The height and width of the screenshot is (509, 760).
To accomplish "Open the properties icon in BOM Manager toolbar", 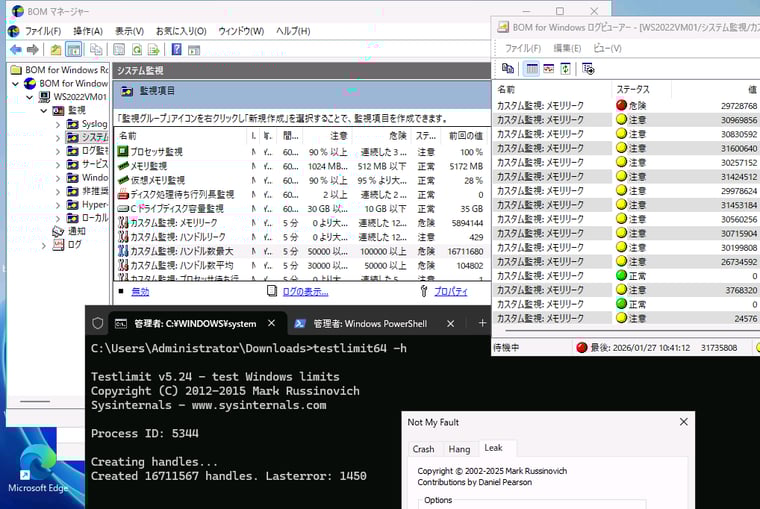I will pos(119,49).
